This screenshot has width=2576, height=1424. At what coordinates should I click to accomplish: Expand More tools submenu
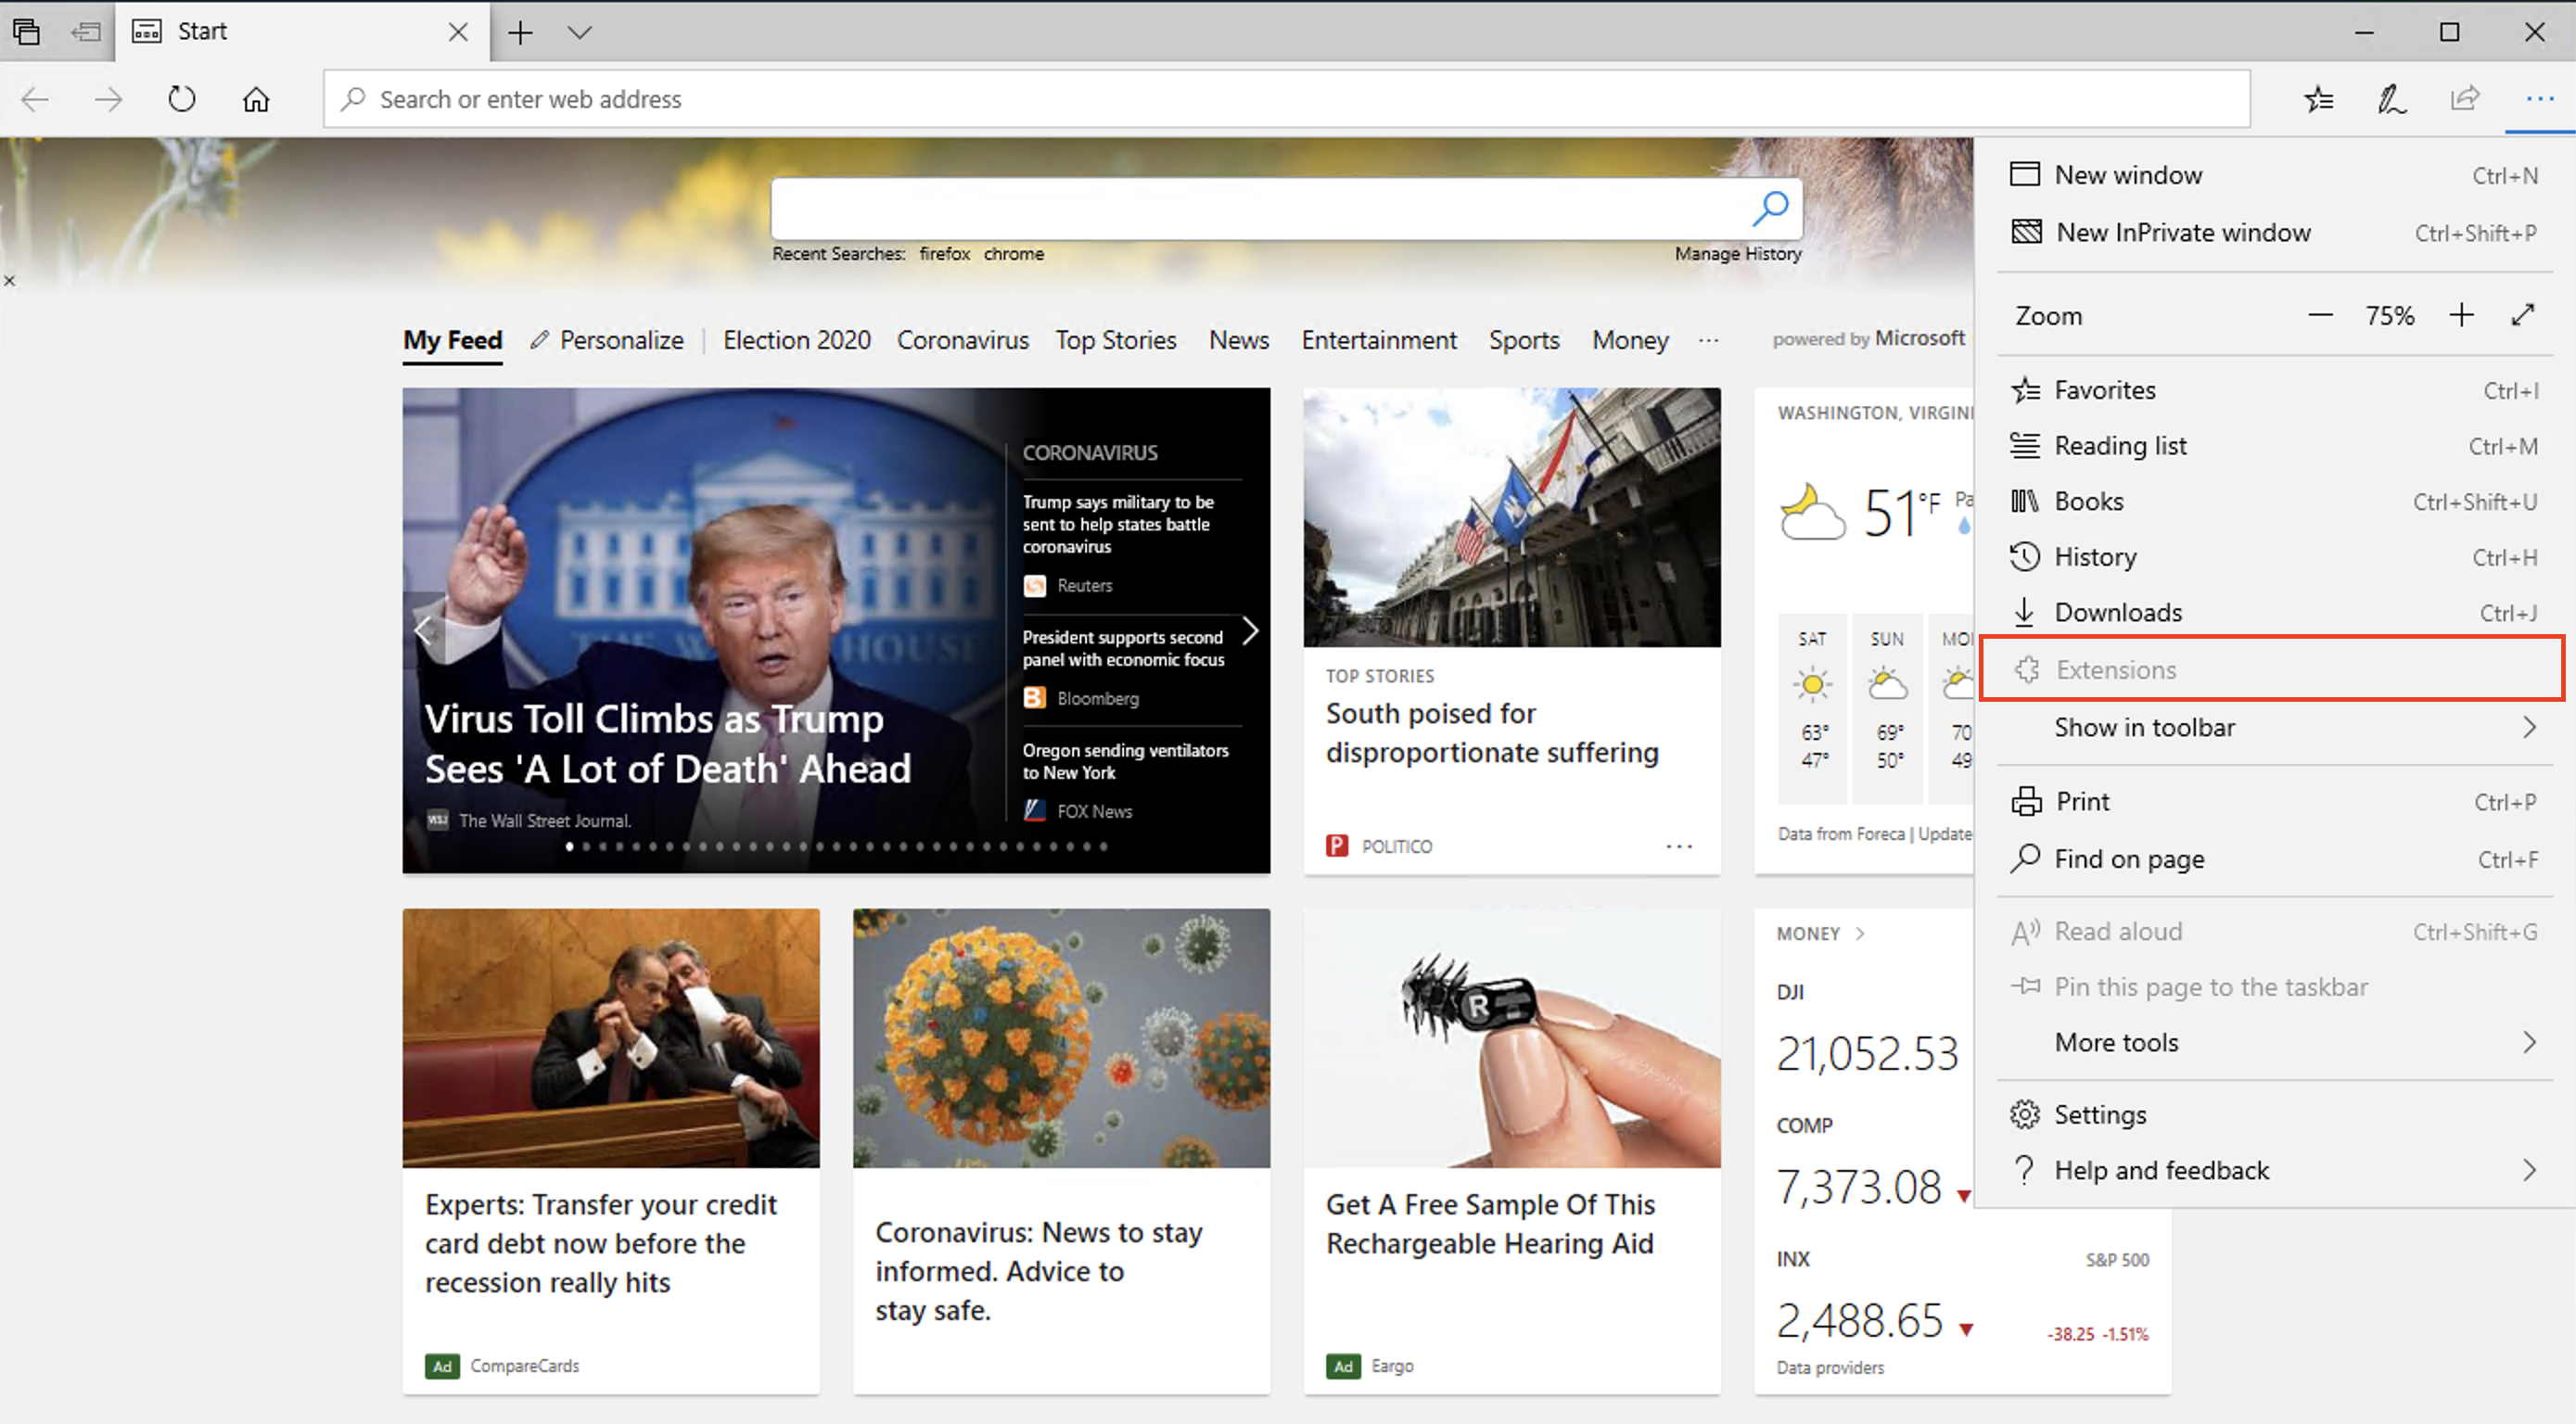tap(2273, 1042)
